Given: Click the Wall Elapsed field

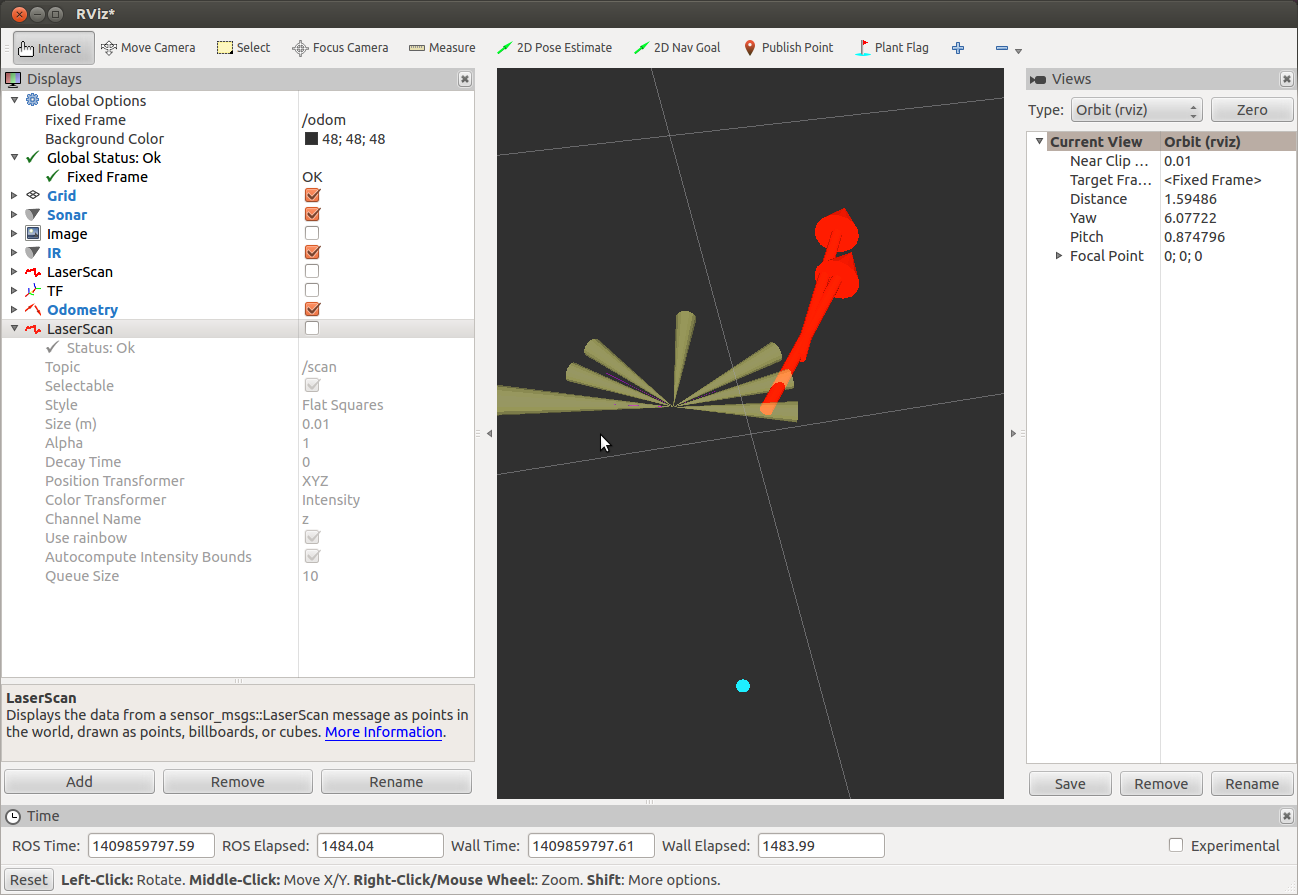Looking at the screenshot, I should click(x=821, y=846).
